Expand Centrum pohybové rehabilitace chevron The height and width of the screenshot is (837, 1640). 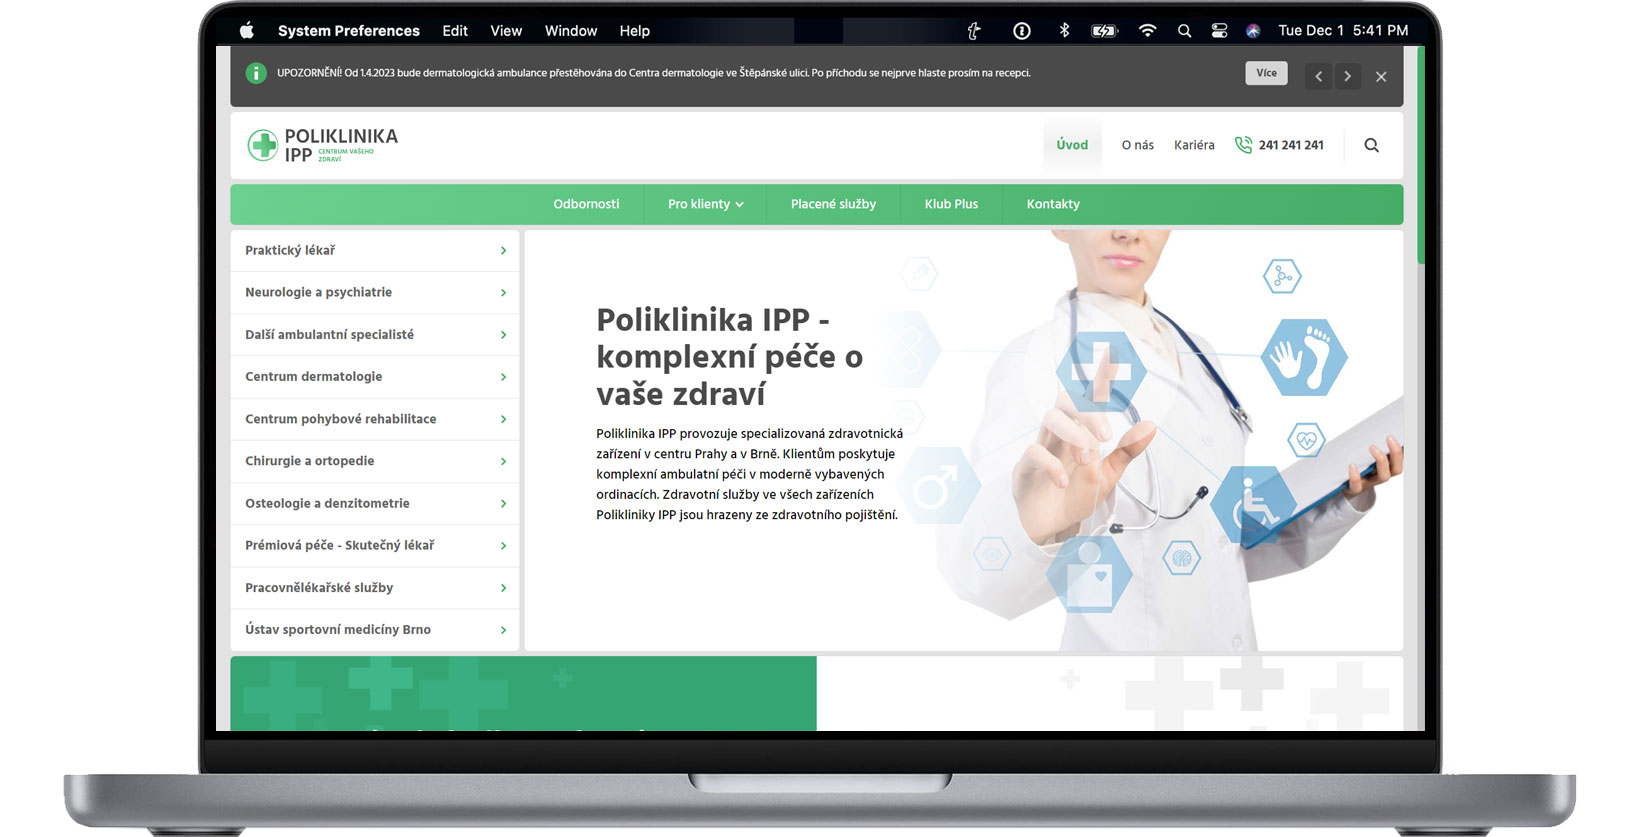[x=503, y=419]
